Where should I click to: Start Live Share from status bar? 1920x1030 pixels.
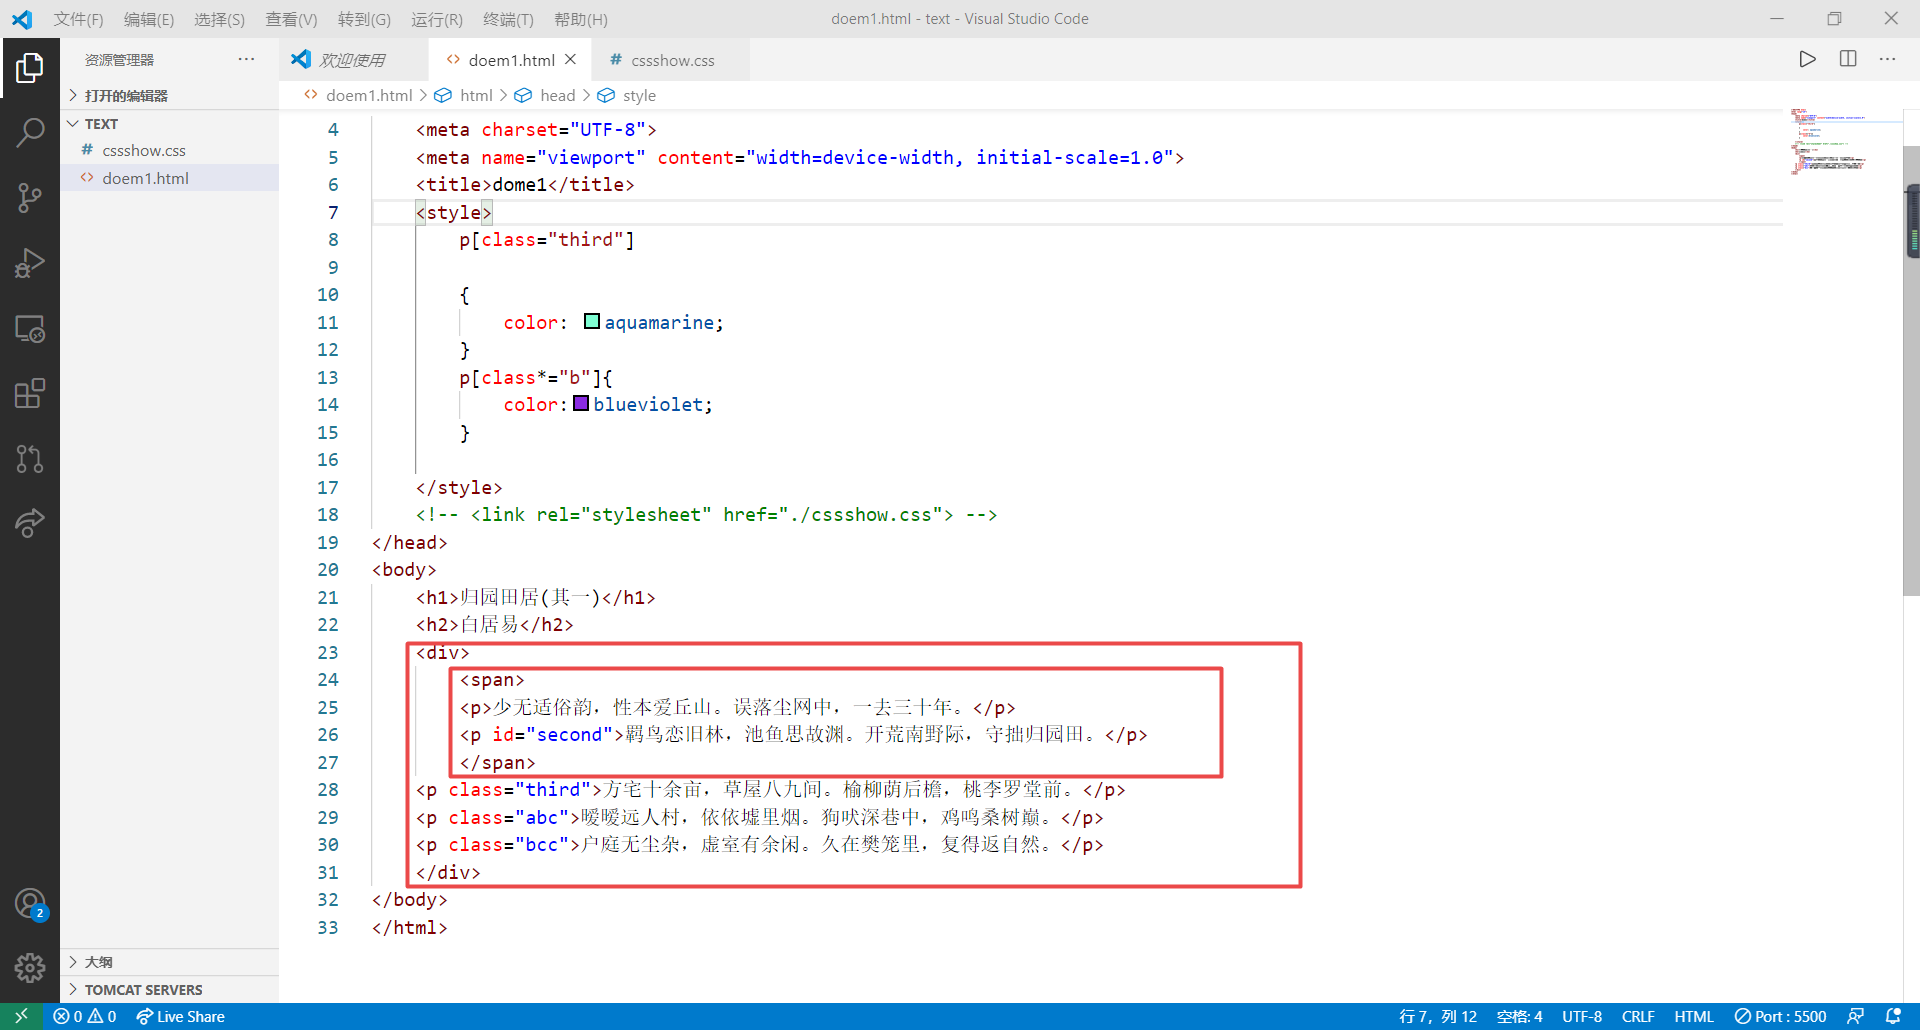[181, 1016]
